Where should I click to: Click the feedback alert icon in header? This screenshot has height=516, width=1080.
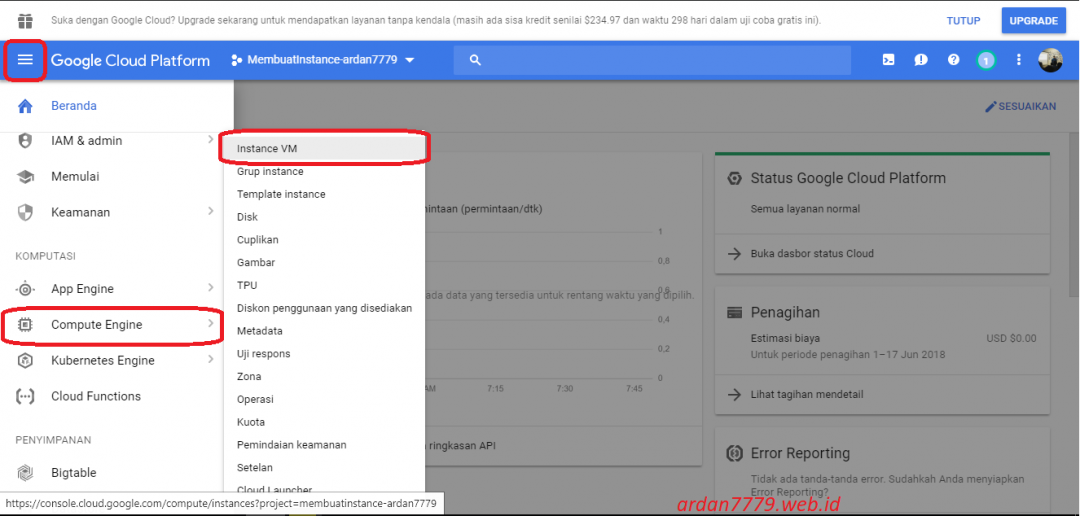click(x=920, y=60)
